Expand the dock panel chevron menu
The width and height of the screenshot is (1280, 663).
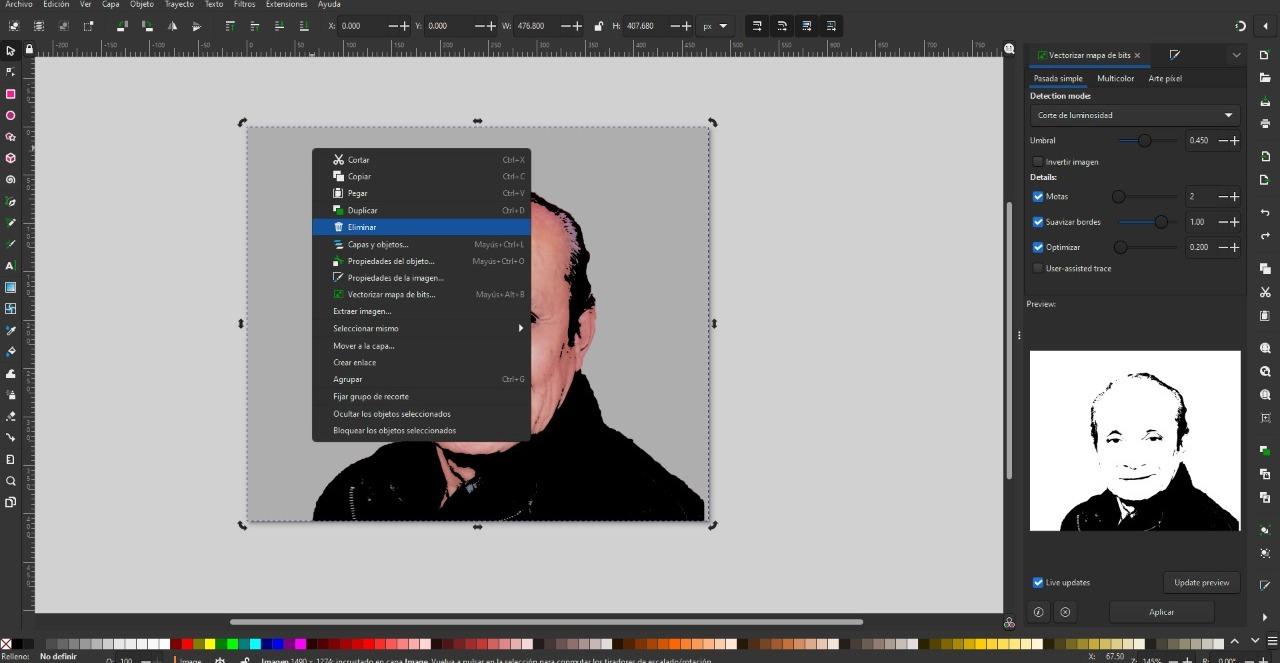tap(1236, 55)
